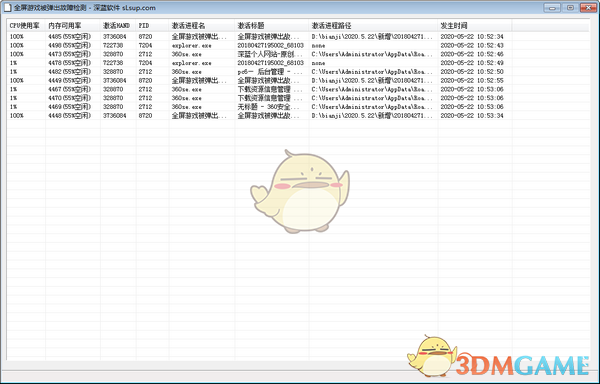Click the timestamp 2020-05-22 10:52:55

472,81
